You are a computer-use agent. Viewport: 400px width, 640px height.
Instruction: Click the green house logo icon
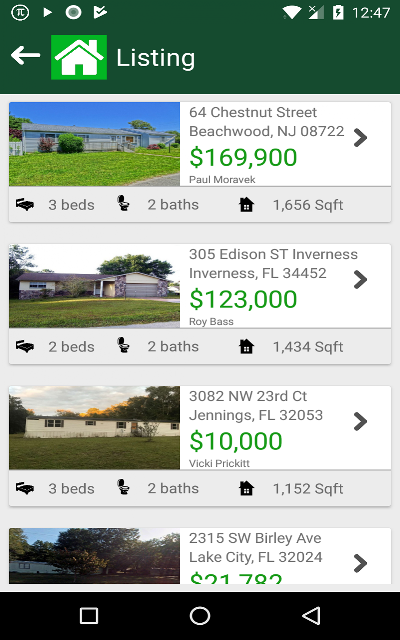(x=79, y=57)
